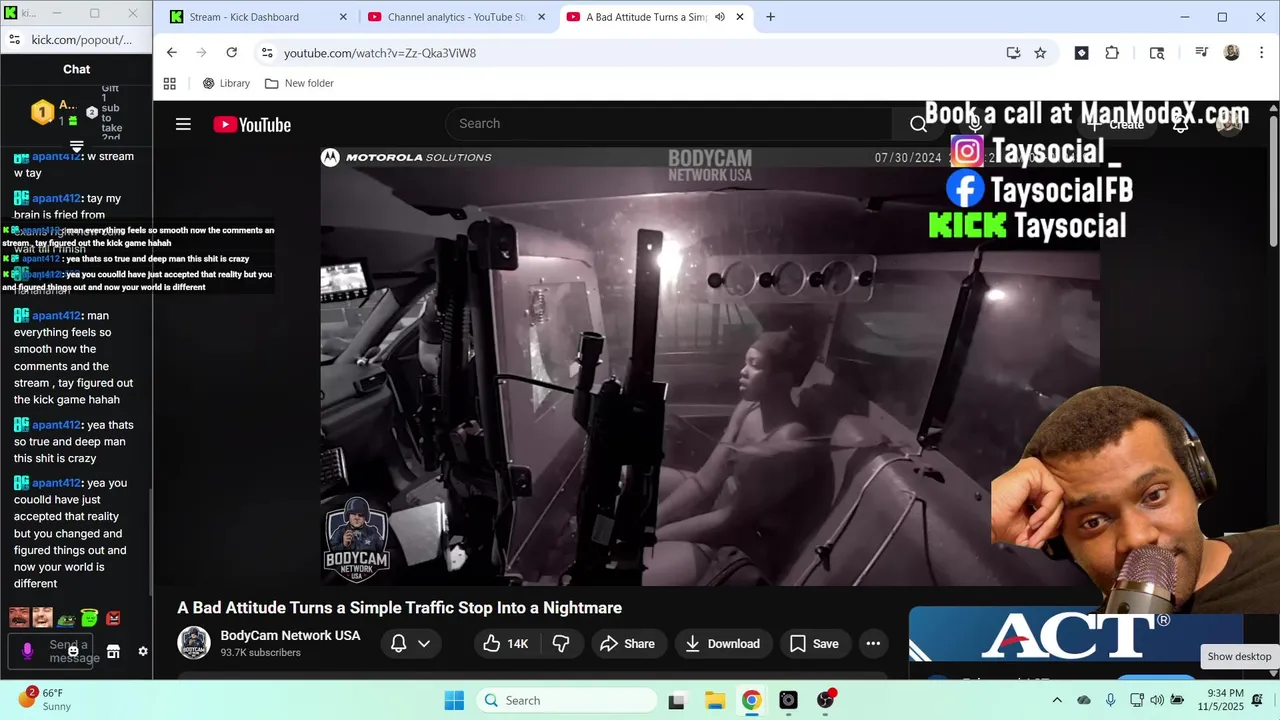1280x720 pixels.
Task: Close the Kick Dashboard tab
Action: [x=344, y=17]
